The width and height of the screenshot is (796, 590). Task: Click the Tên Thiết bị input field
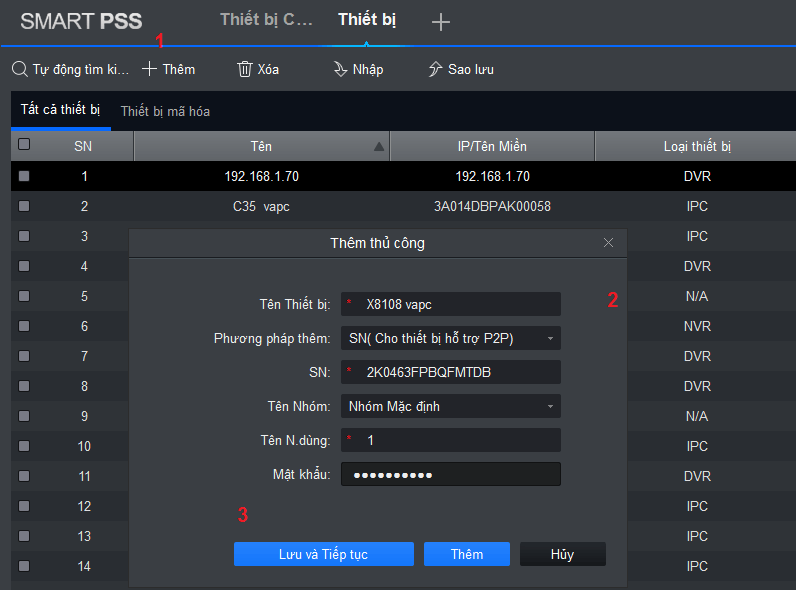pyautogui.click(x=451, y=304)
